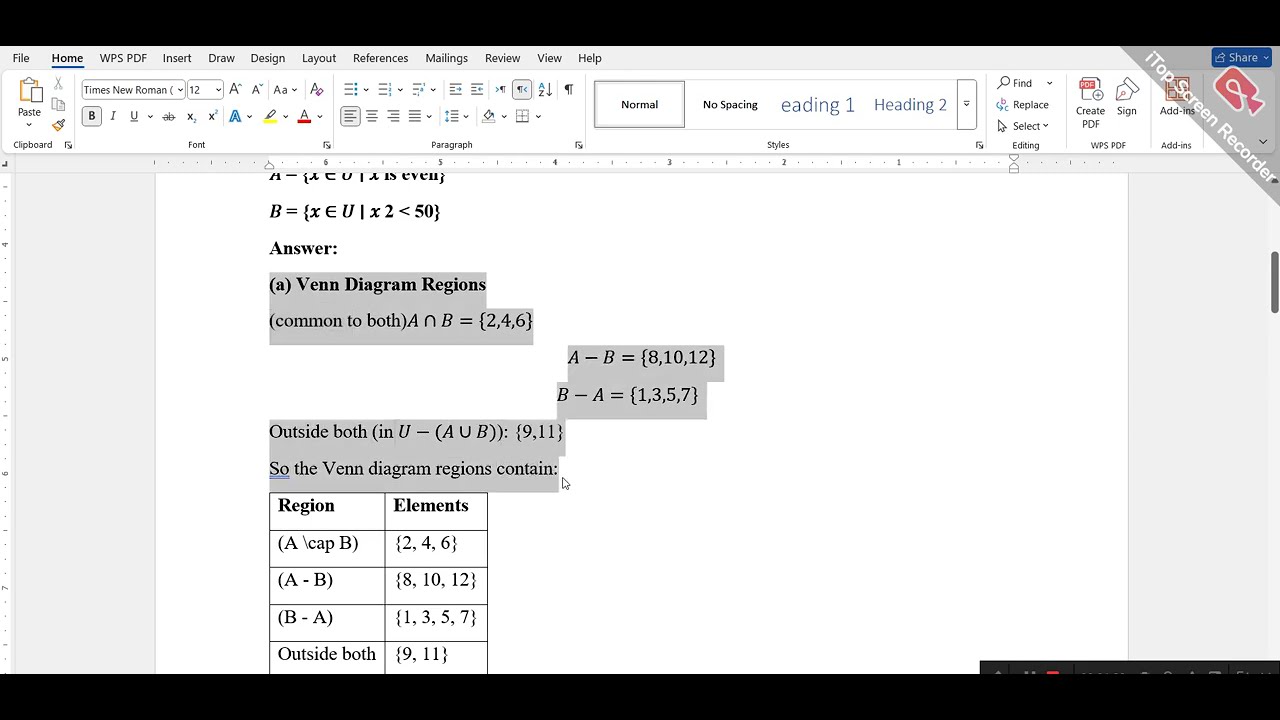The width and height of the screenshot is (1280, 720).
Task: Open Paragraph settings dialog launcher
Action: point(578,145)
